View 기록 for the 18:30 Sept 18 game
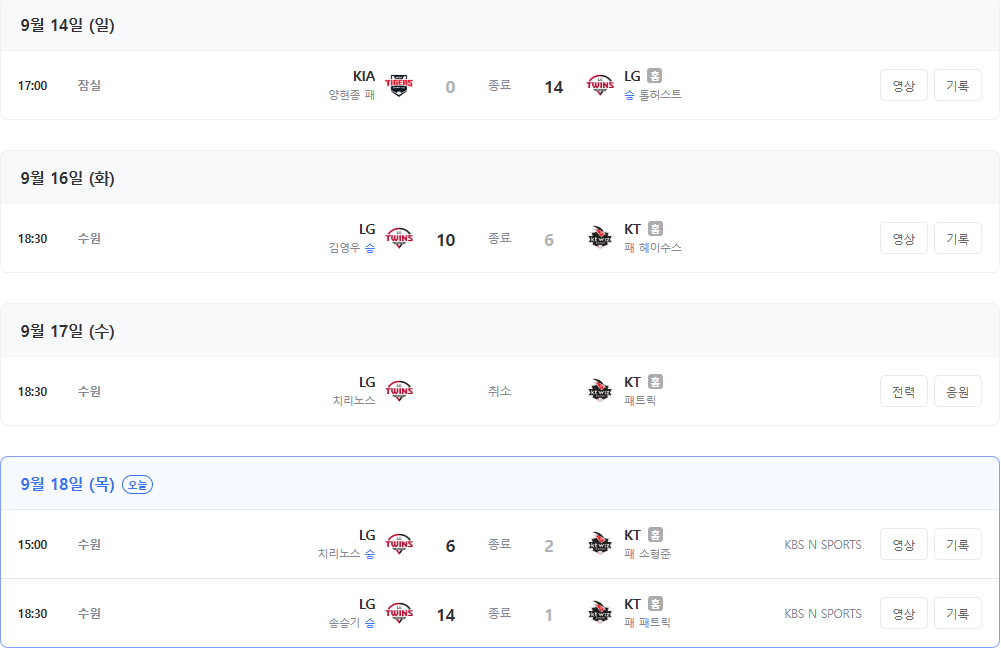The height and width of the screenshot is (649, 1001). pos(958,614)
